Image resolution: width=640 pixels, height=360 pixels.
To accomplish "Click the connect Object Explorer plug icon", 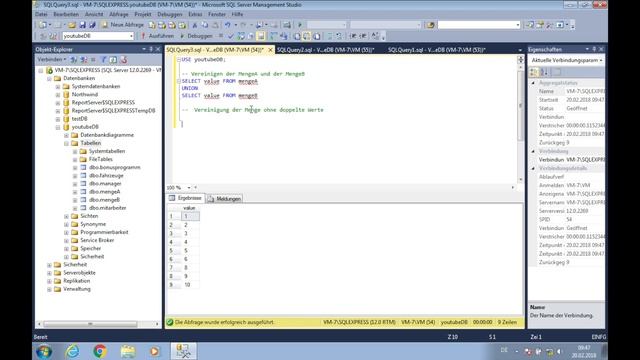I will (73, 60).
